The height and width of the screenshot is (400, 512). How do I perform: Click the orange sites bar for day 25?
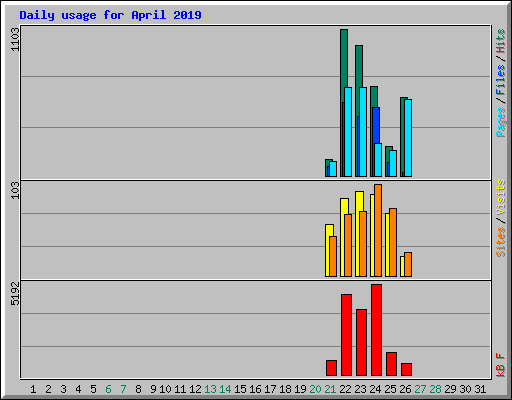[x=393, y=243]
